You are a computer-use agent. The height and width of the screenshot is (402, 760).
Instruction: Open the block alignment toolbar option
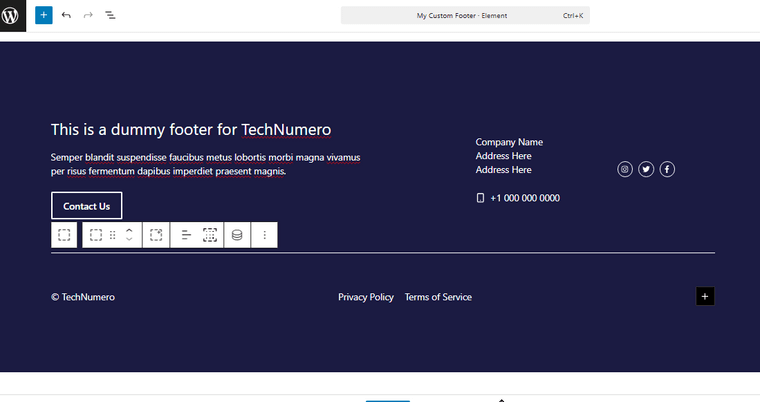(x=186, y=235)
